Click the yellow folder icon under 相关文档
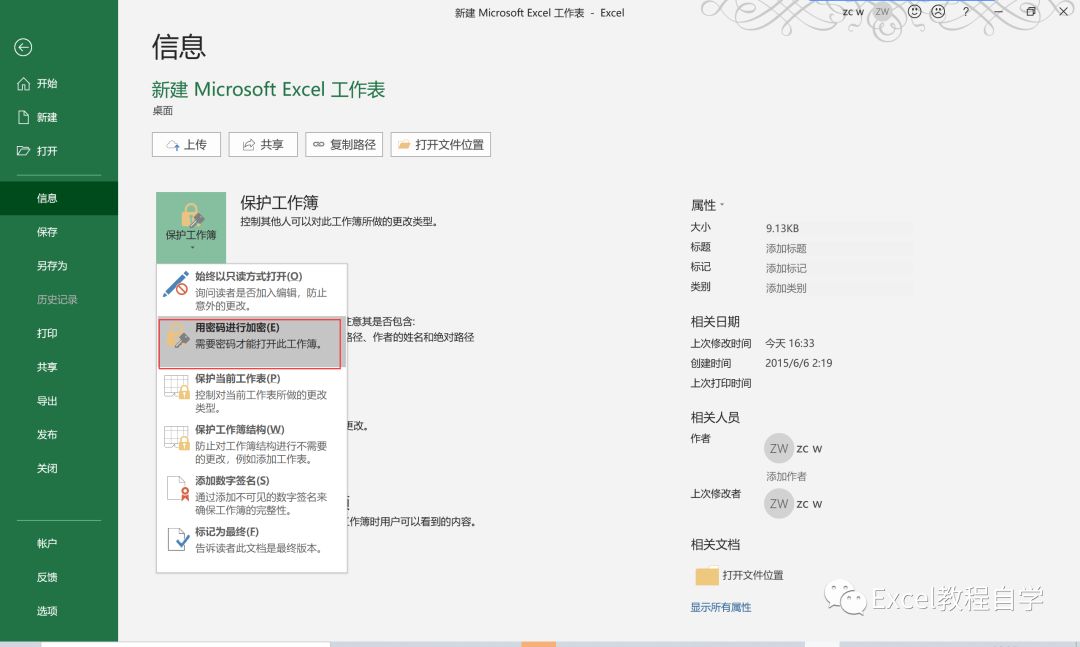This screenshot has width=1080, height=647. click(707, 575)
